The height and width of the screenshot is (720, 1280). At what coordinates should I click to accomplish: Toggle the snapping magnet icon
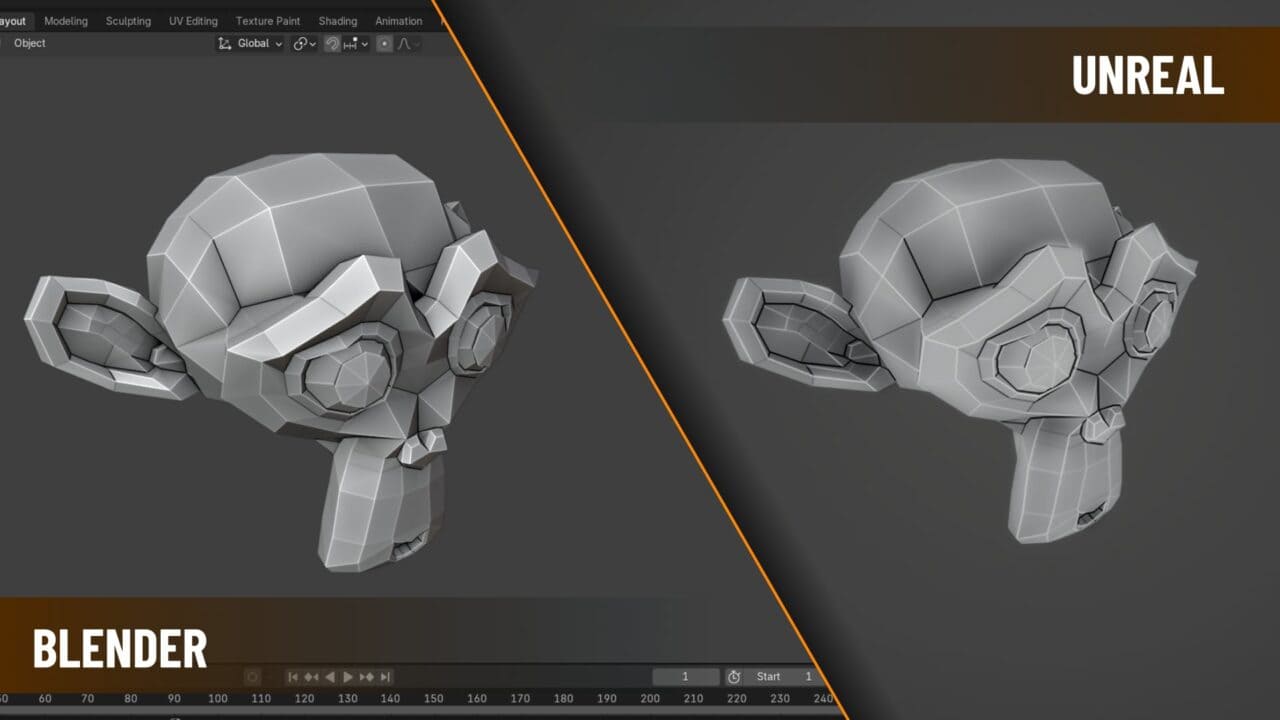332,44
